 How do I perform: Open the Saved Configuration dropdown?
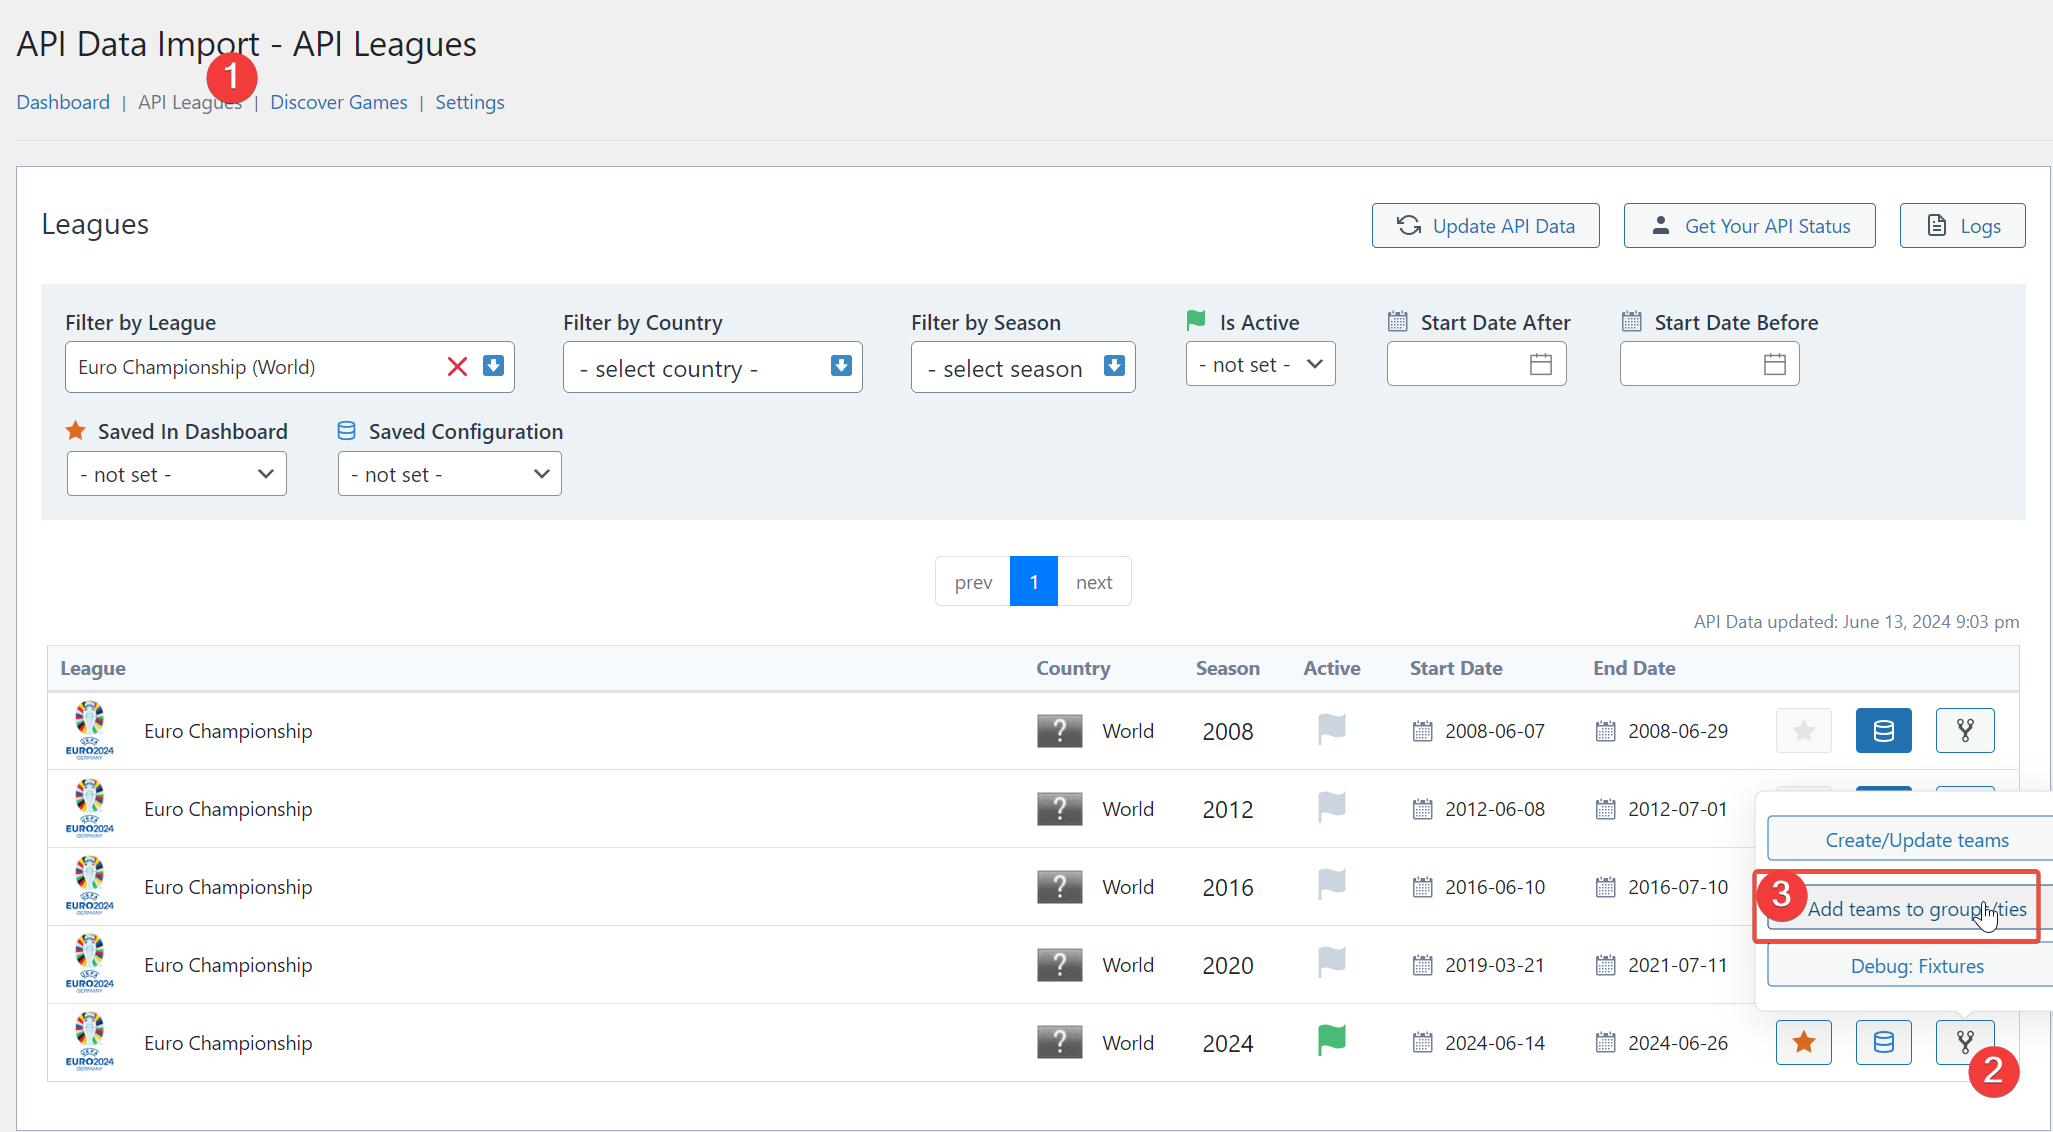pyautogui.click(x=449, y=474)
